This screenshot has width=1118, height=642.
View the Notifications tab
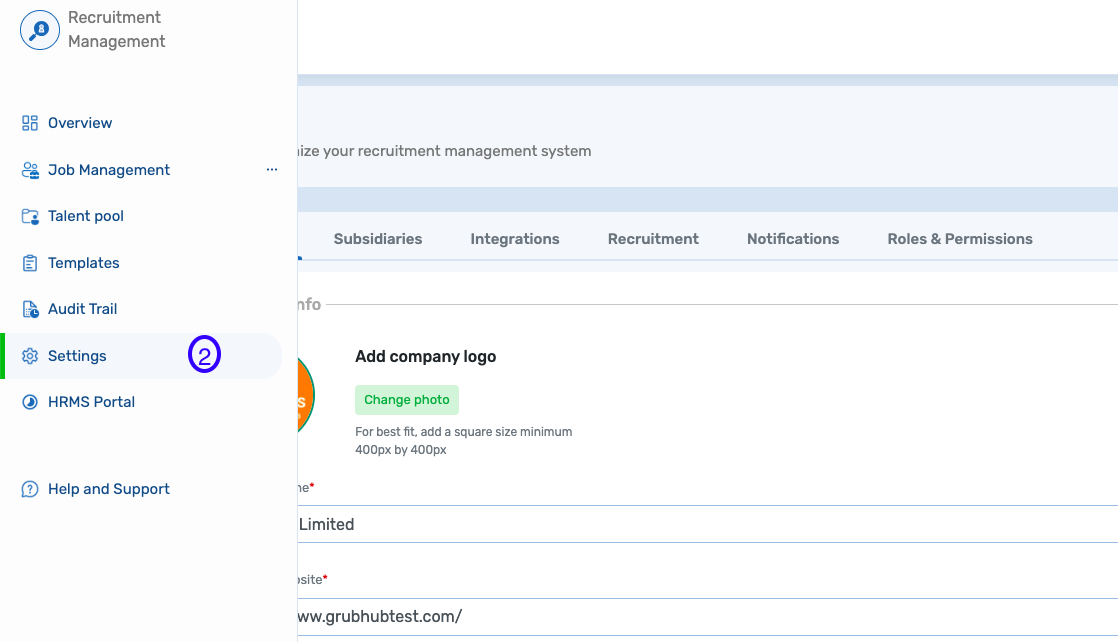click(792, 238)
